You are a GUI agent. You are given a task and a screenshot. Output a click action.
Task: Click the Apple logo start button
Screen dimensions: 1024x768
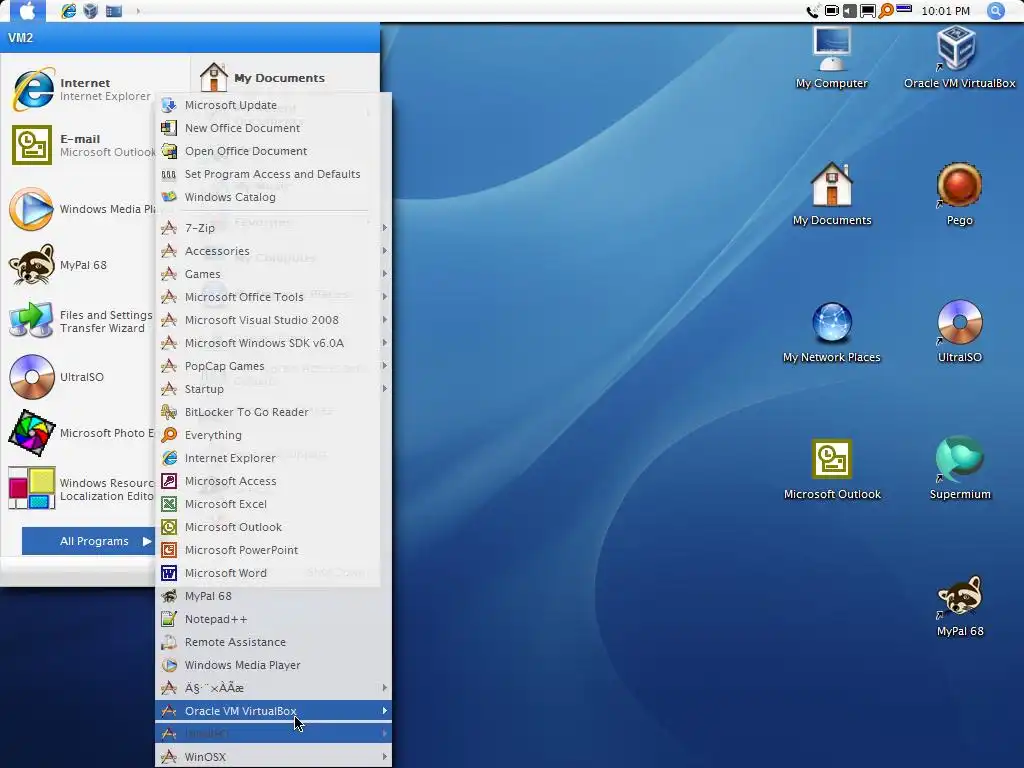click(x=26, y=10)
